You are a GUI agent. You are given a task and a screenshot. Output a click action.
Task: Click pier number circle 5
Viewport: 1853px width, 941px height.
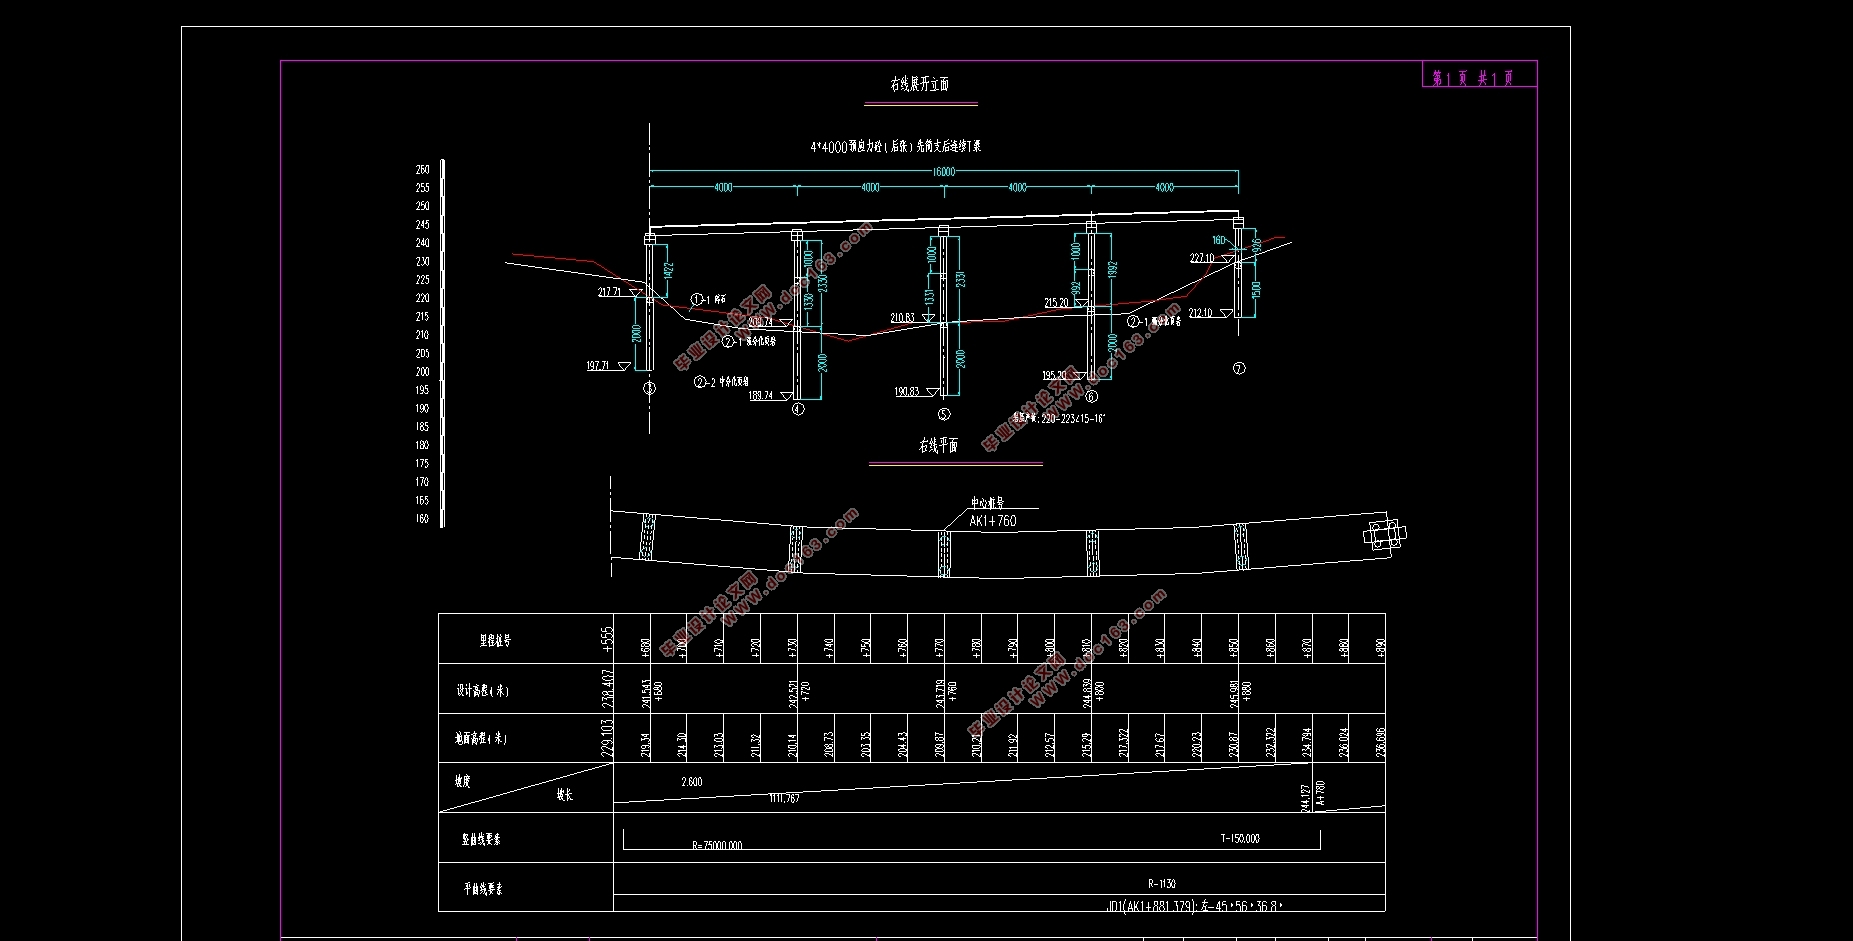[944, 414]
